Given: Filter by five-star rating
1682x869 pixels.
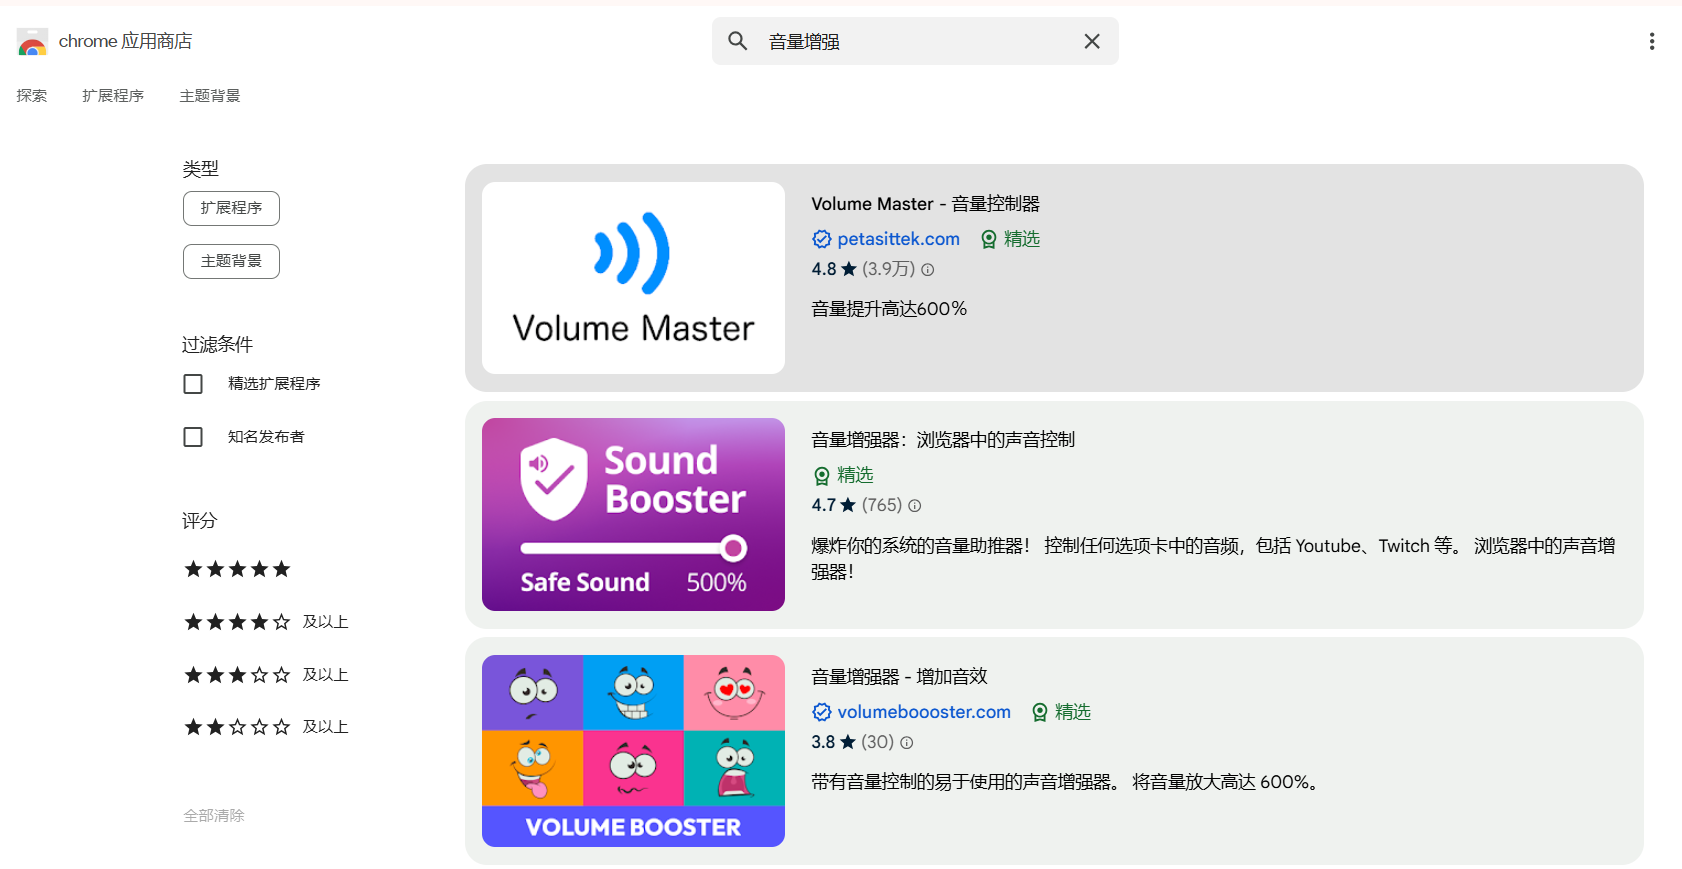Looking at the screenshot, I should (x=237, y=569).
